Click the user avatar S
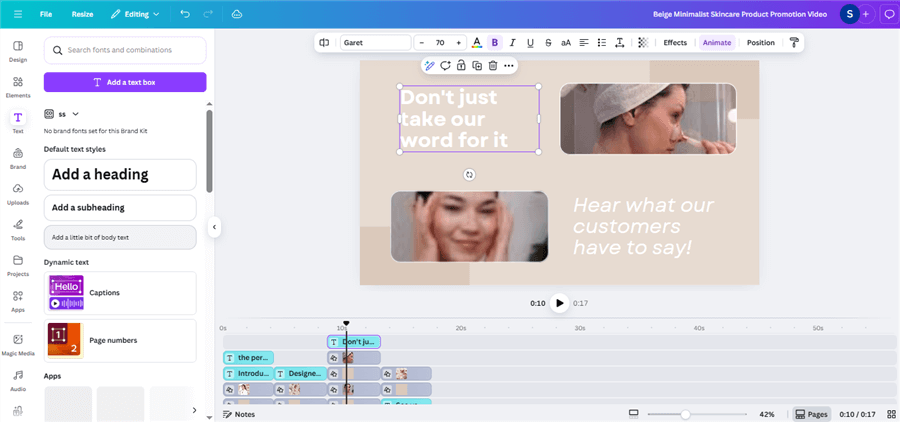Screen dimensions: 900x422 pos(849,14)
